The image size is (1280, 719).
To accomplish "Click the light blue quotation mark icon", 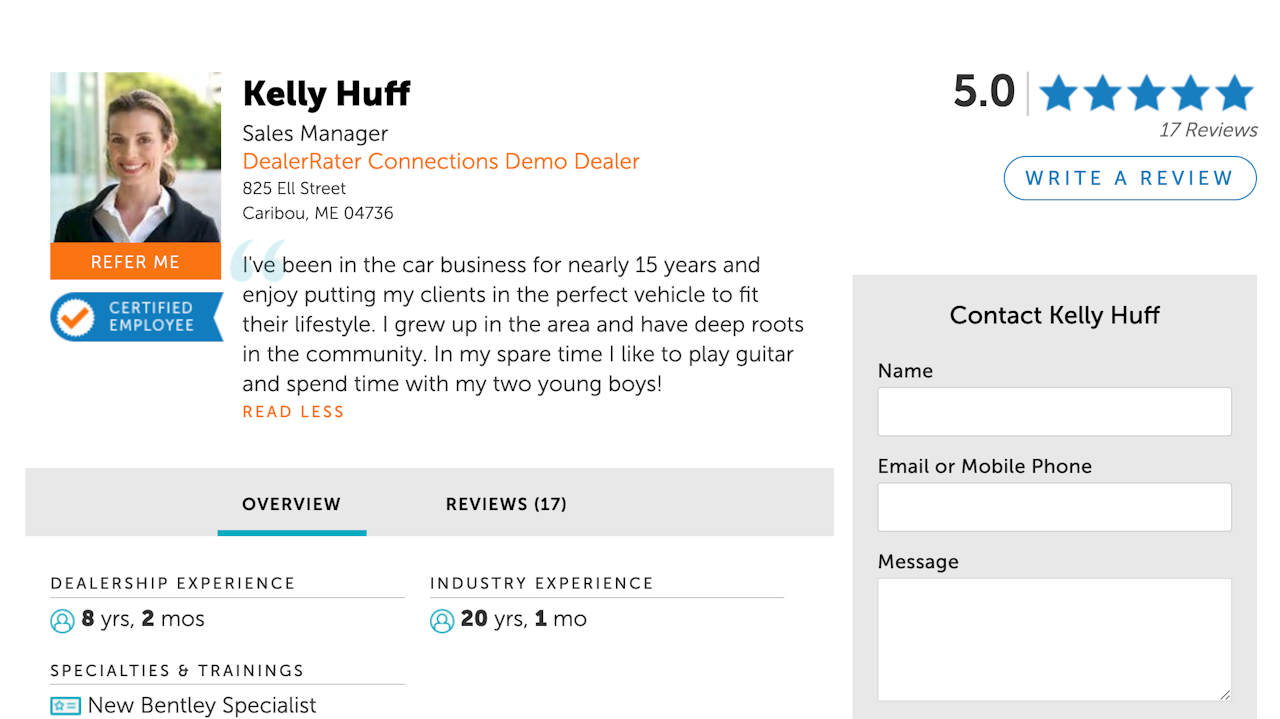I will point(256,260).
